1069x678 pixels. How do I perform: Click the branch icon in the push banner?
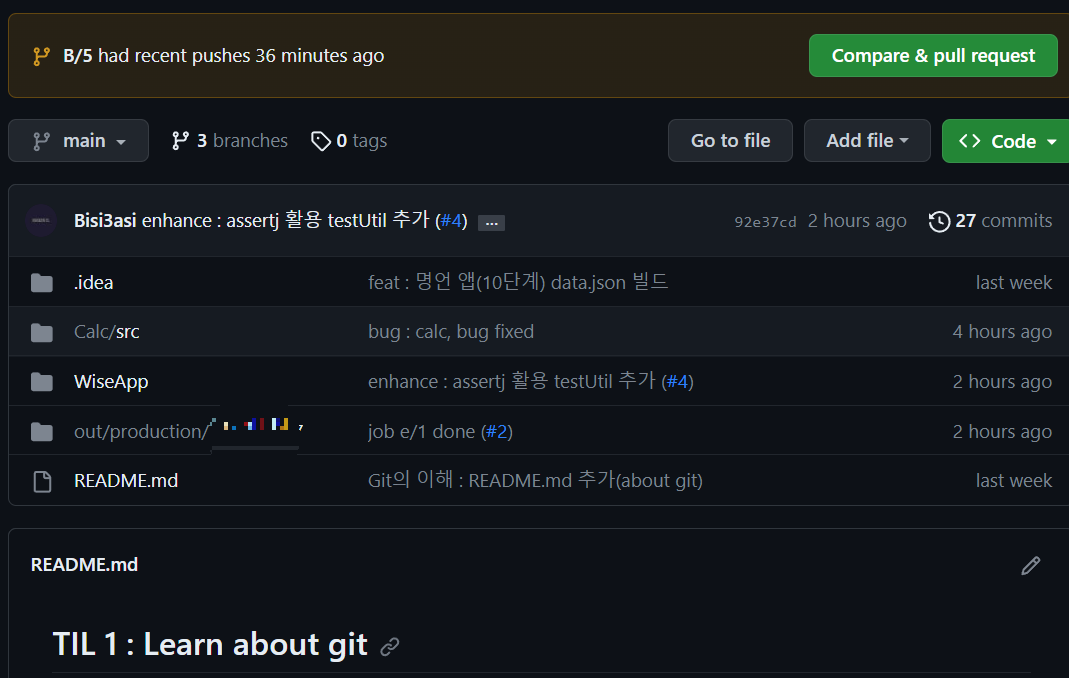(x=42, y=56)
